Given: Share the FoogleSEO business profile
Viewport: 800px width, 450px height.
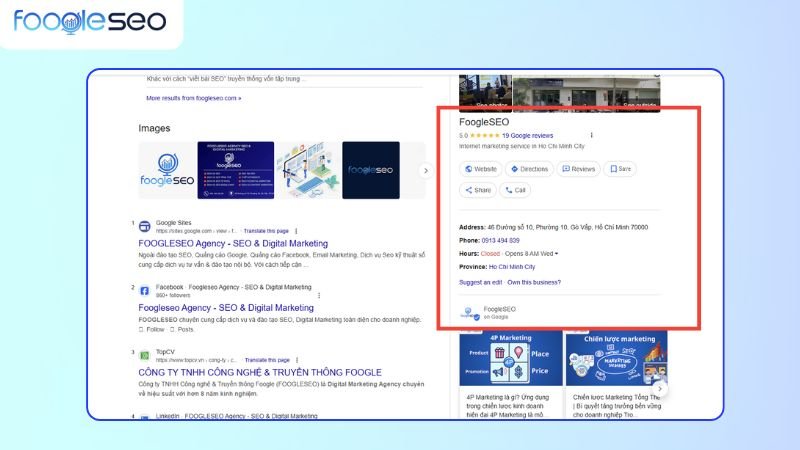Looking at the screenshot, I should click(x=477, y=189).
